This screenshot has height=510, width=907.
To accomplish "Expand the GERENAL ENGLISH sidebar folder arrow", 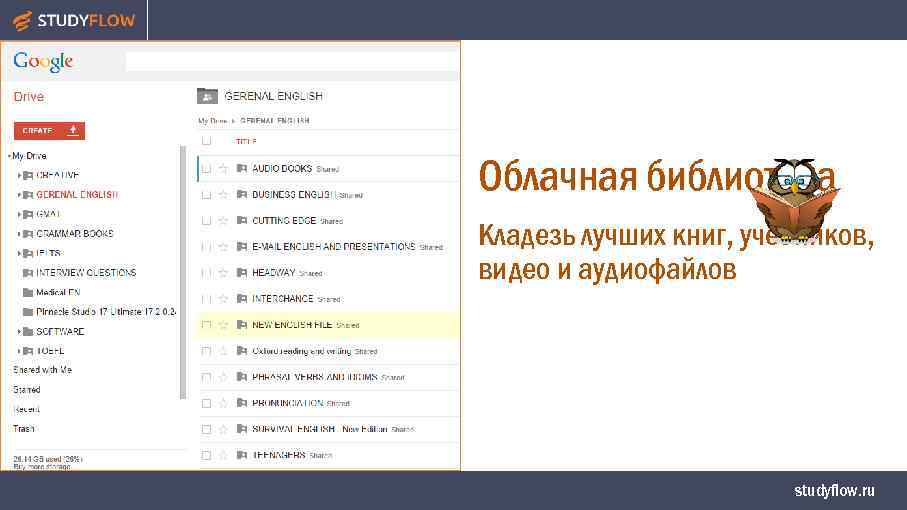I will click(19, 195).
